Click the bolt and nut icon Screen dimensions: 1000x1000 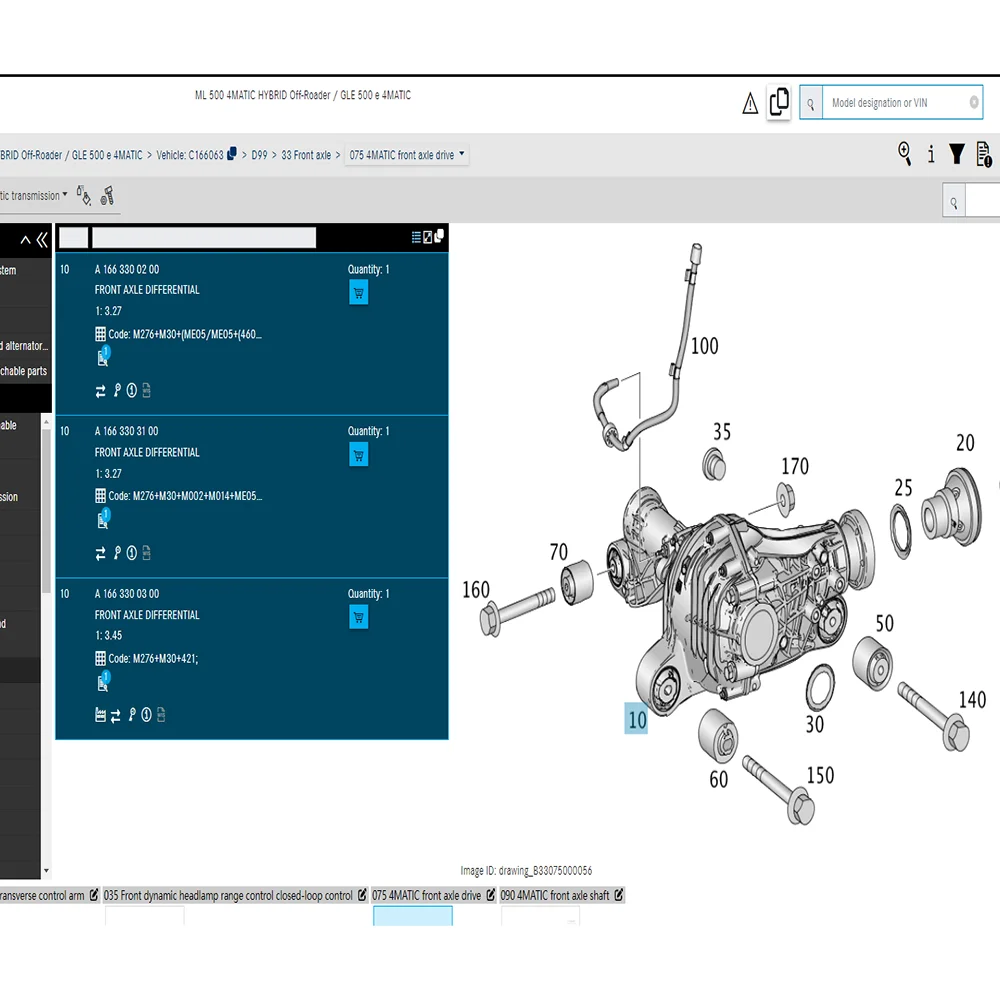click(x=107, y=196)
